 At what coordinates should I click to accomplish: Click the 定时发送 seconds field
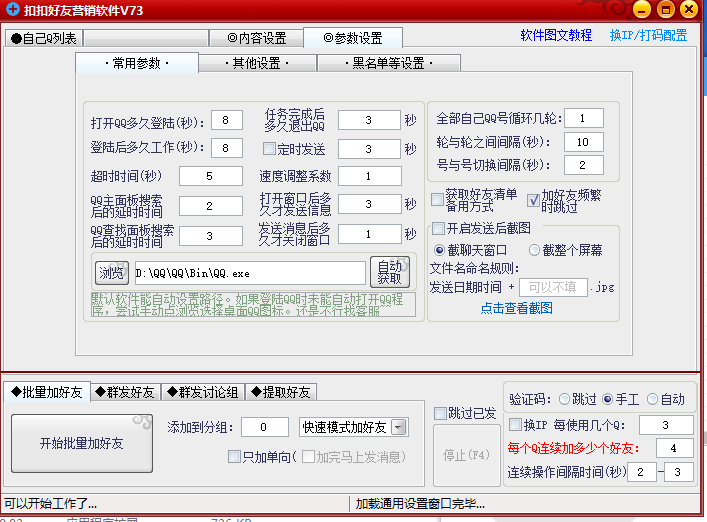click(369, 149)
